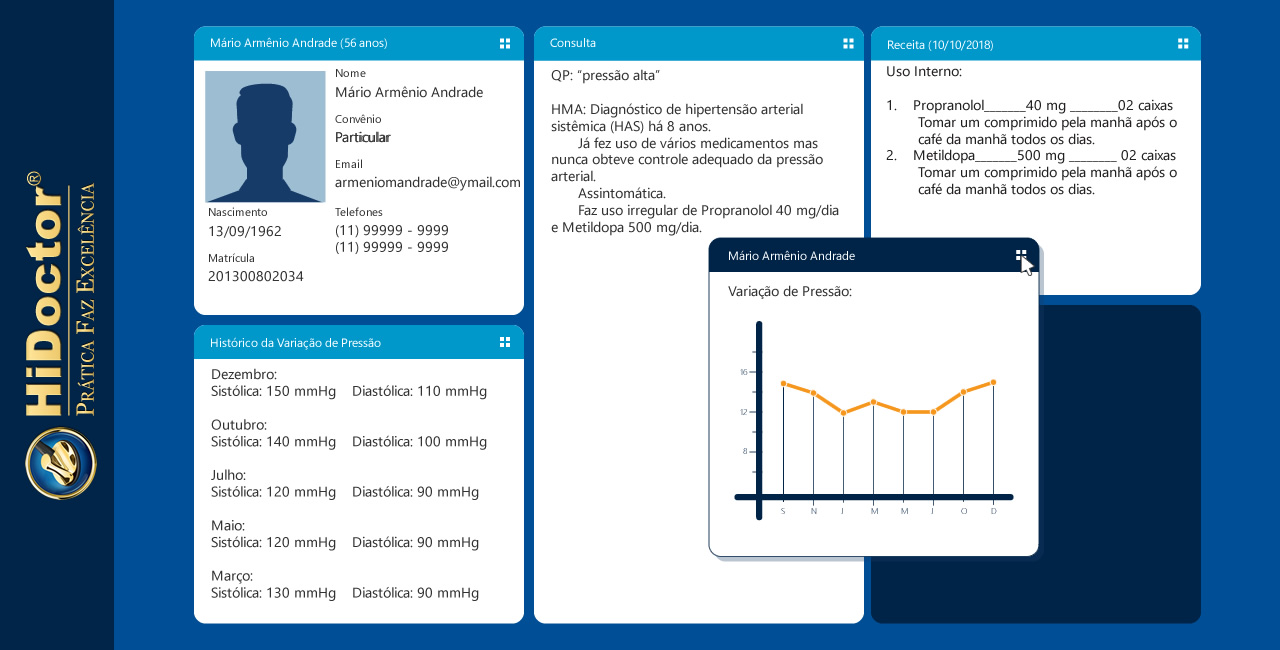Click the patient silhouette photo

coord(265,137)
